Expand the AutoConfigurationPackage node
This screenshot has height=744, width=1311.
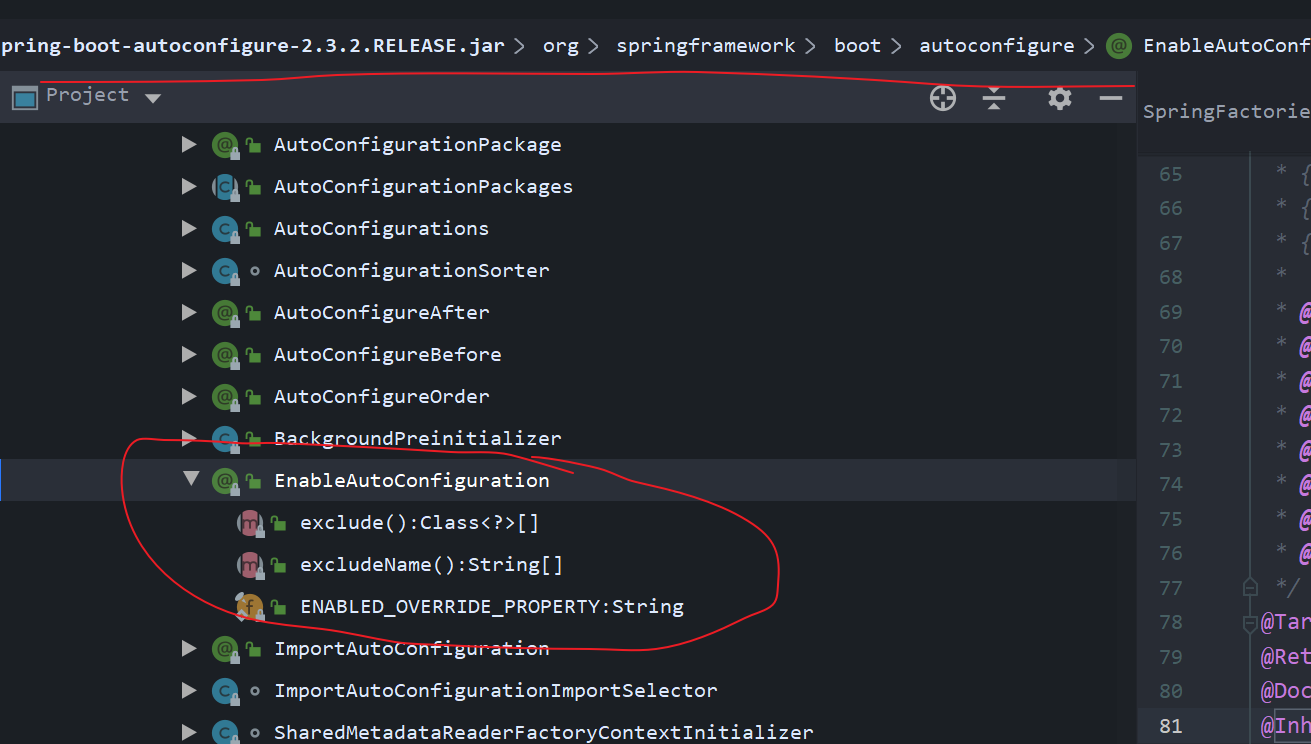point(188,145)
